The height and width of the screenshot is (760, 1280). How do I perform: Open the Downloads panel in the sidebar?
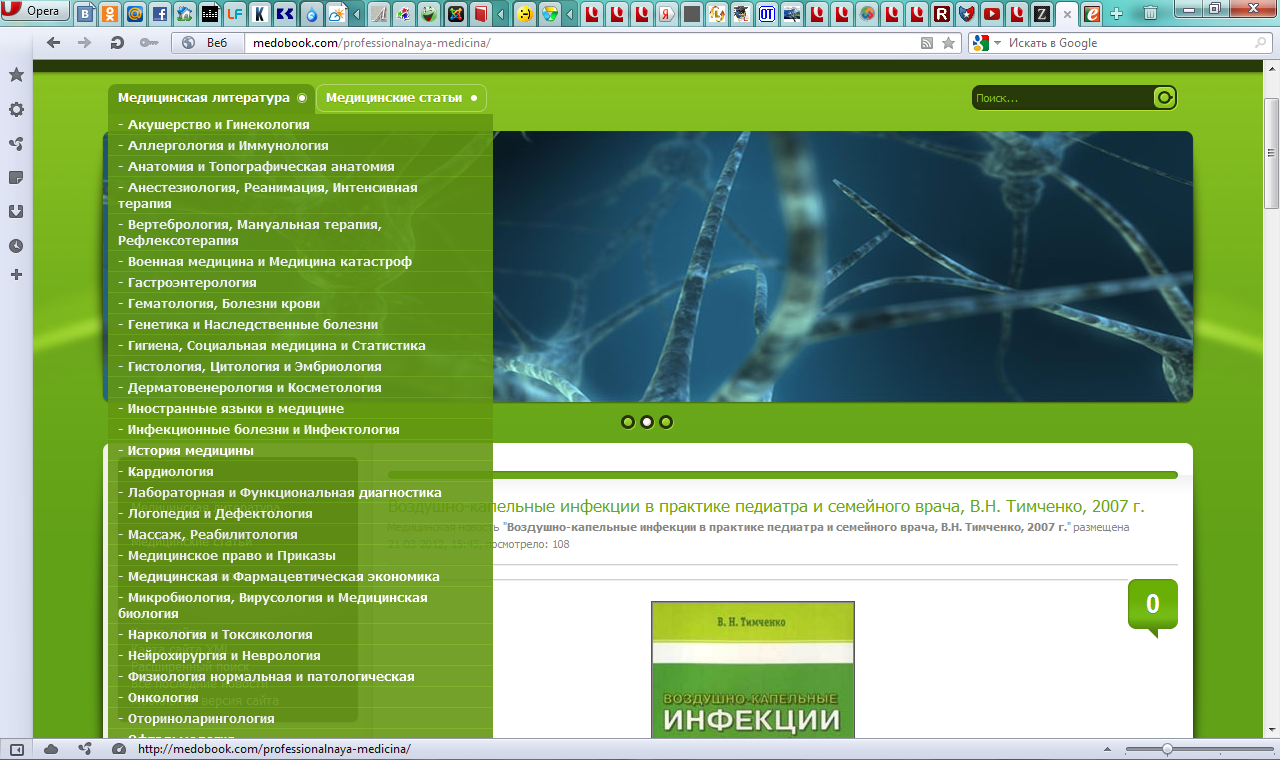pos(16,211)
